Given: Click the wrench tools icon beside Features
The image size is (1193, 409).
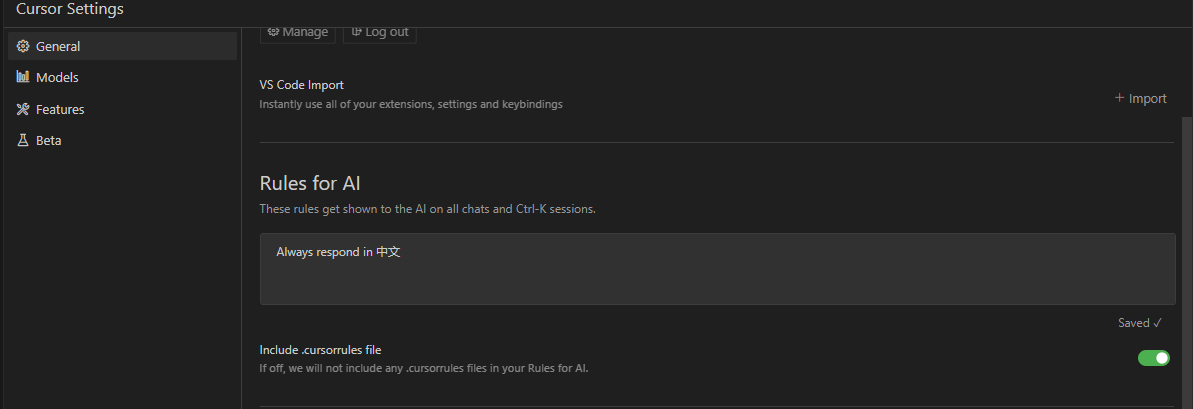Looking at the screenshot, I should pos(23,109).
